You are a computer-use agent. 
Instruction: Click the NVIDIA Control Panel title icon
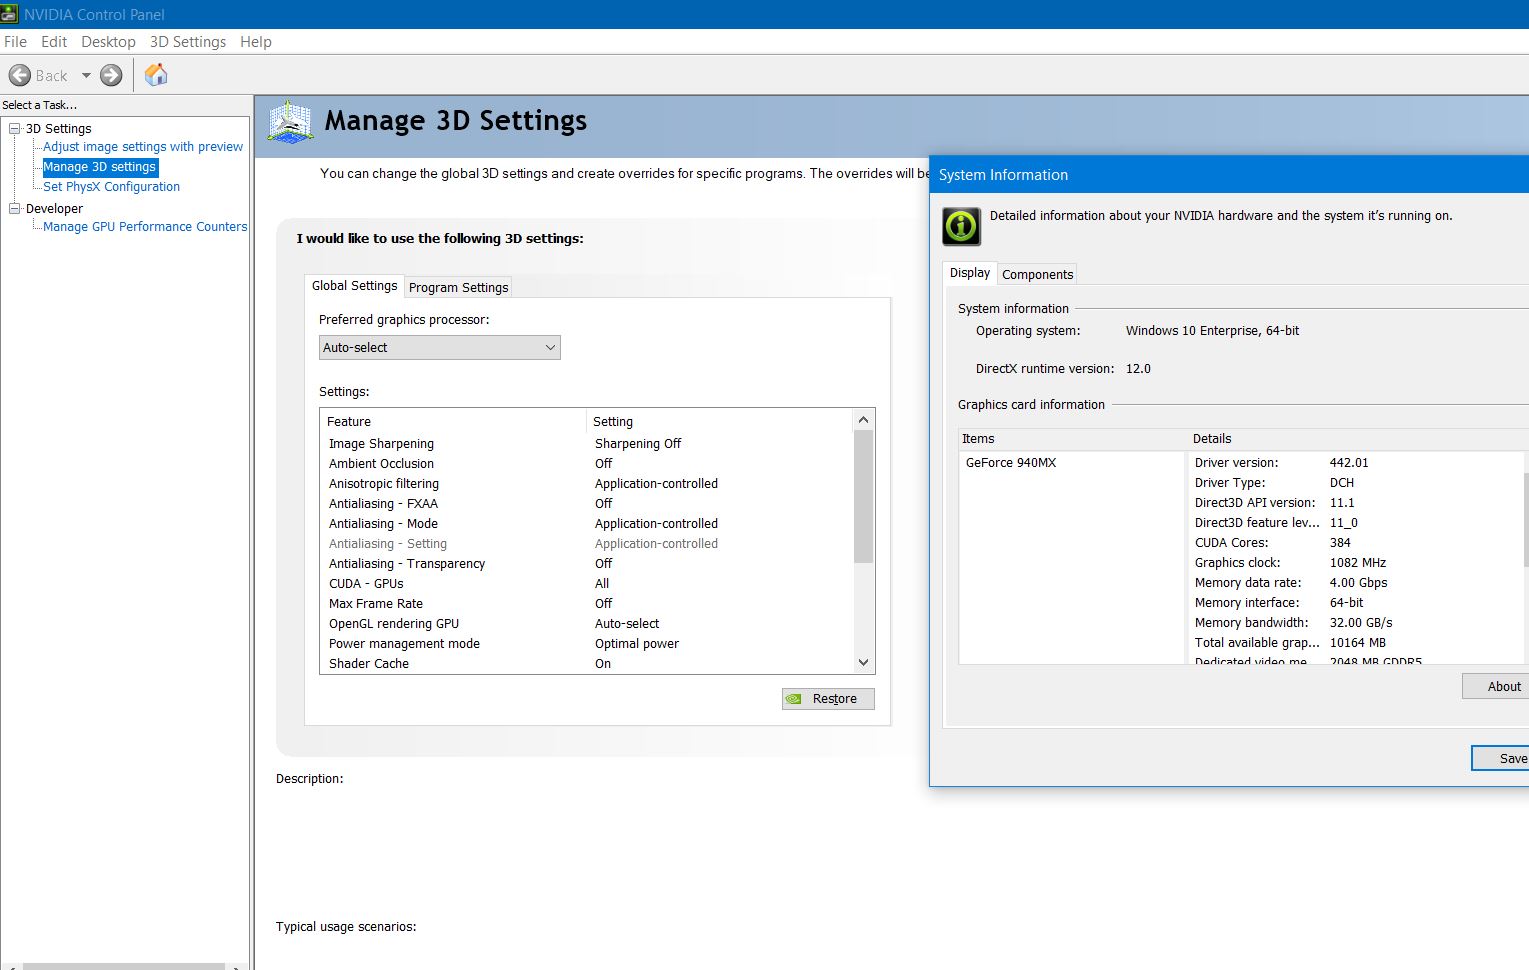10,14
